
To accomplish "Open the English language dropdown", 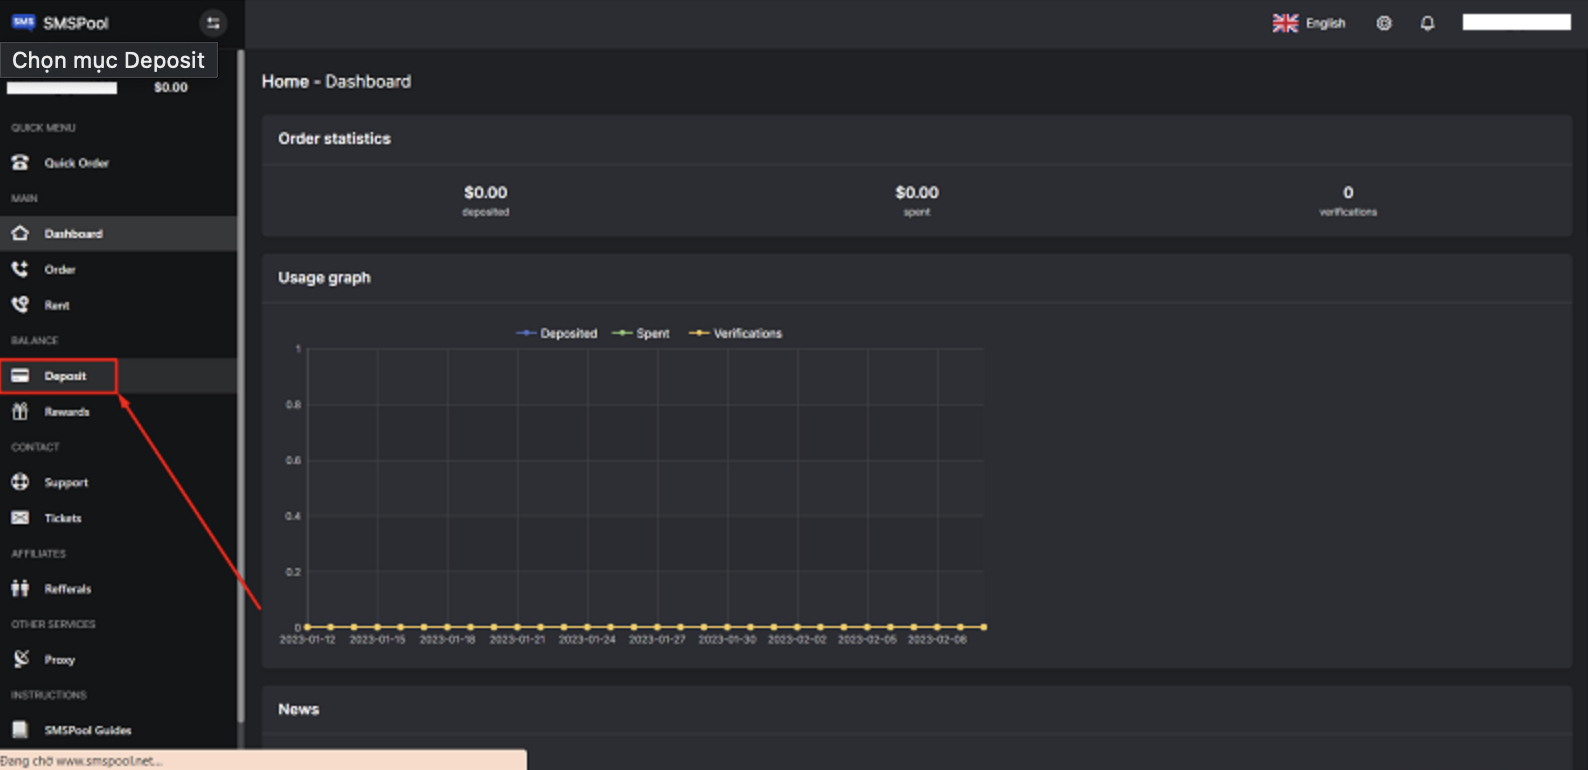I will click(x=1309, y=23).
